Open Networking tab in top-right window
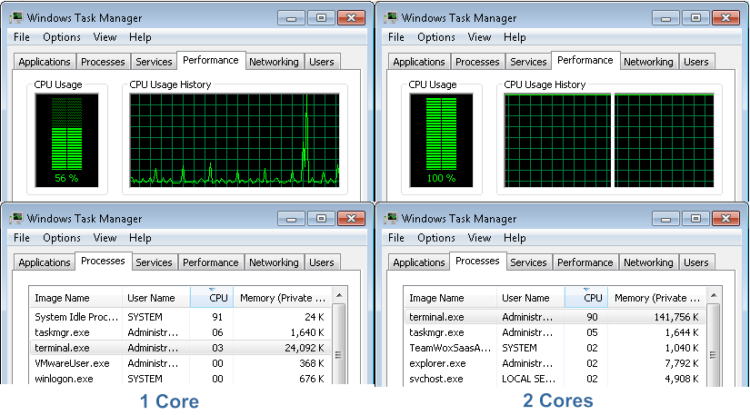Viewport: 750px width, 415px height. click(x=649, y=62)
